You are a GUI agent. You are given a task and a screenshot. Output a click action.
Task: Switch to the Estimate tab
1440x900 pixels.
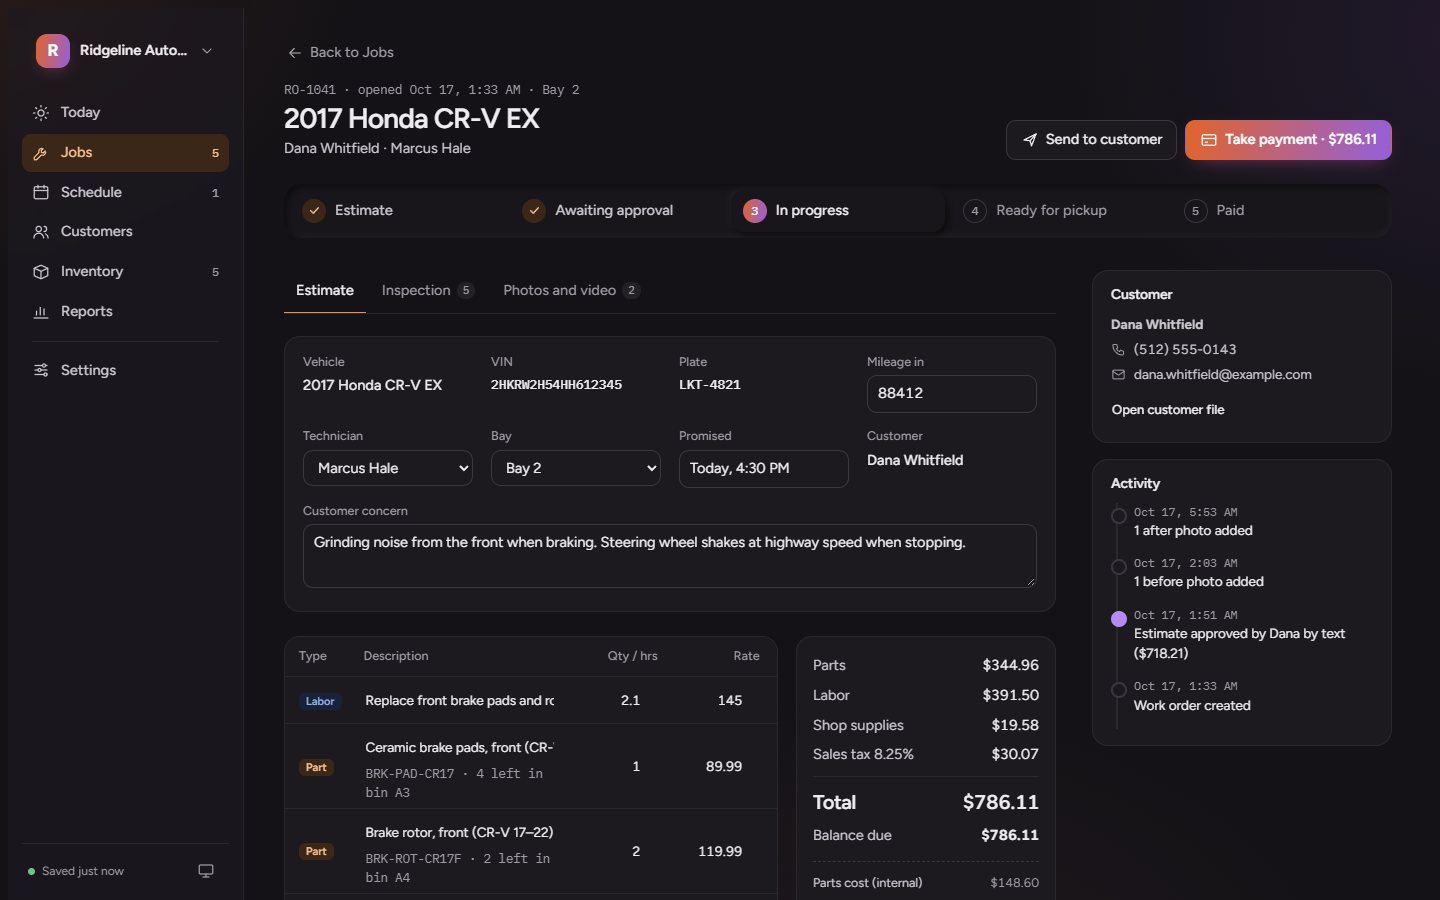(x=325, y=291)
